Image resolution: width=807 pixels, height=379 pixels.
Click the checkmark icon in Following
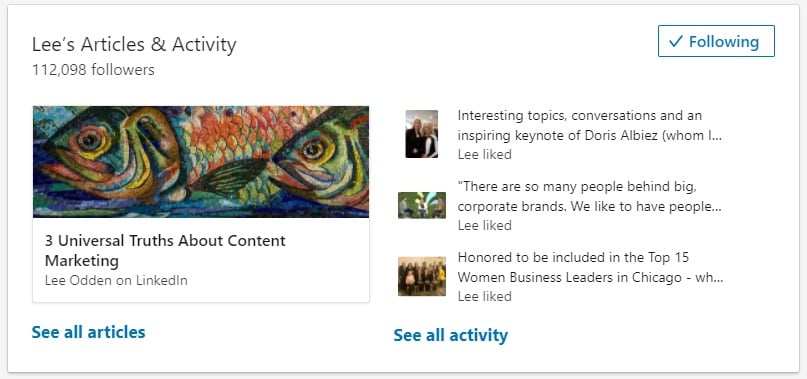(675, 42)
